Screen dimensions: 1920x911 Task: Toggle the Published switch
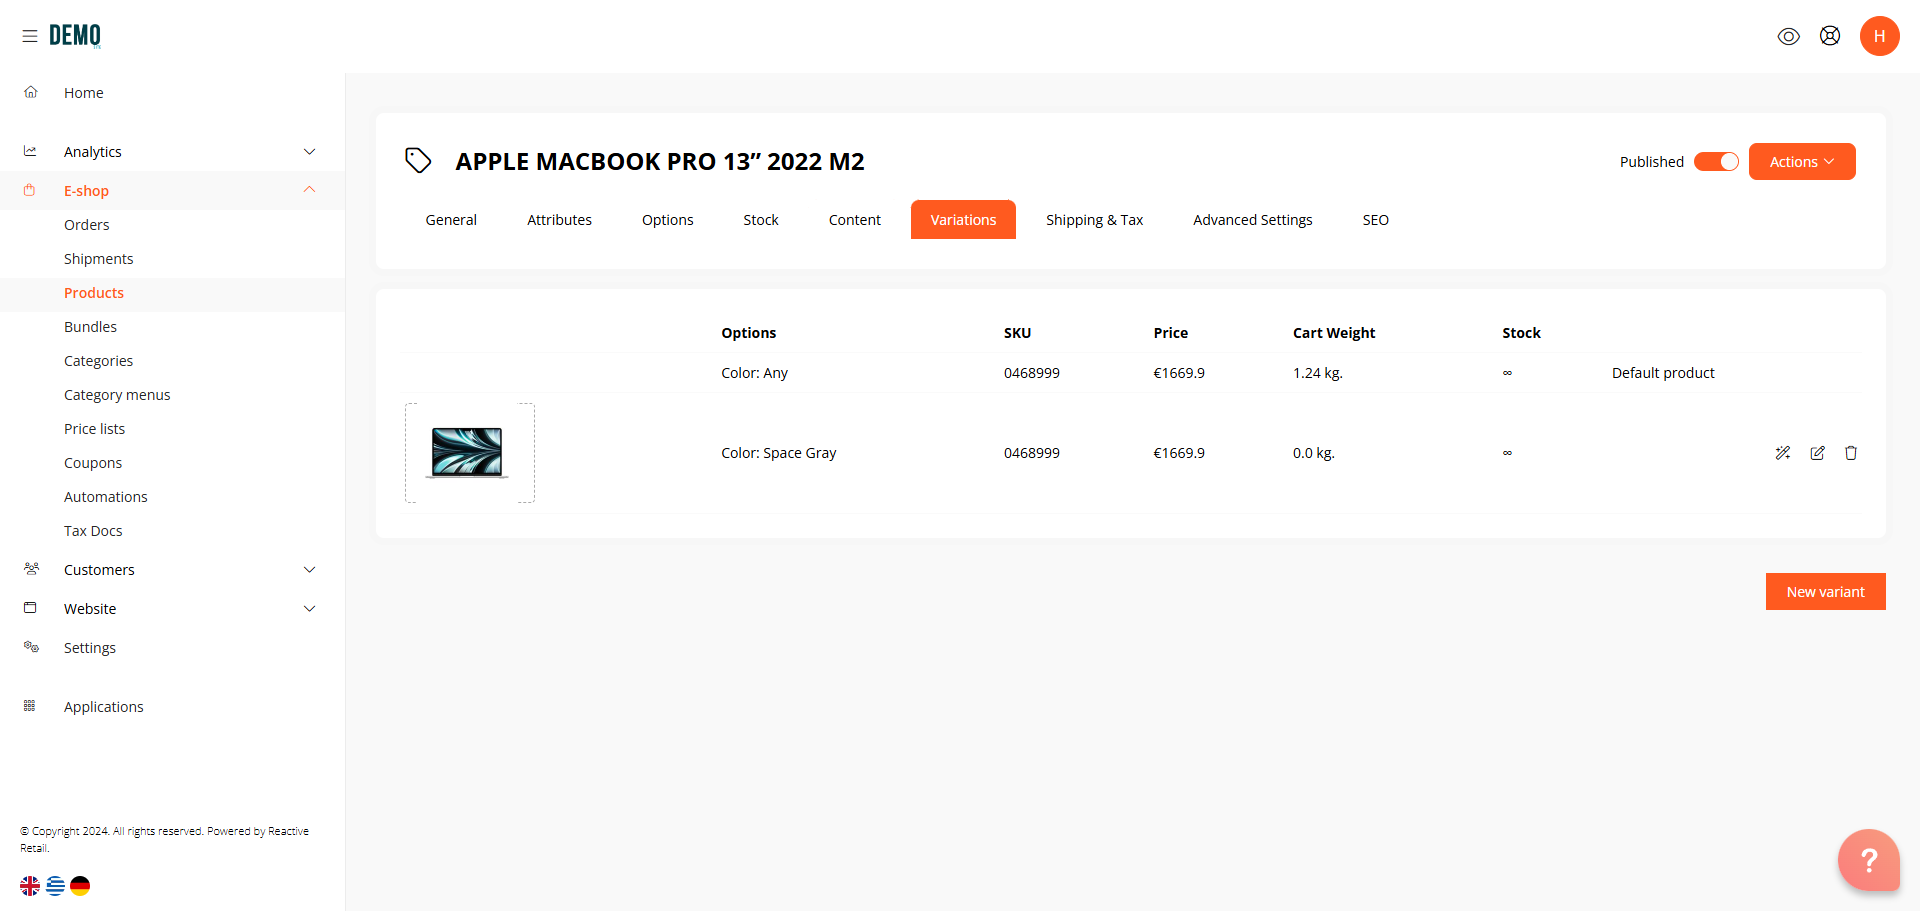(x=1716, y=161)
